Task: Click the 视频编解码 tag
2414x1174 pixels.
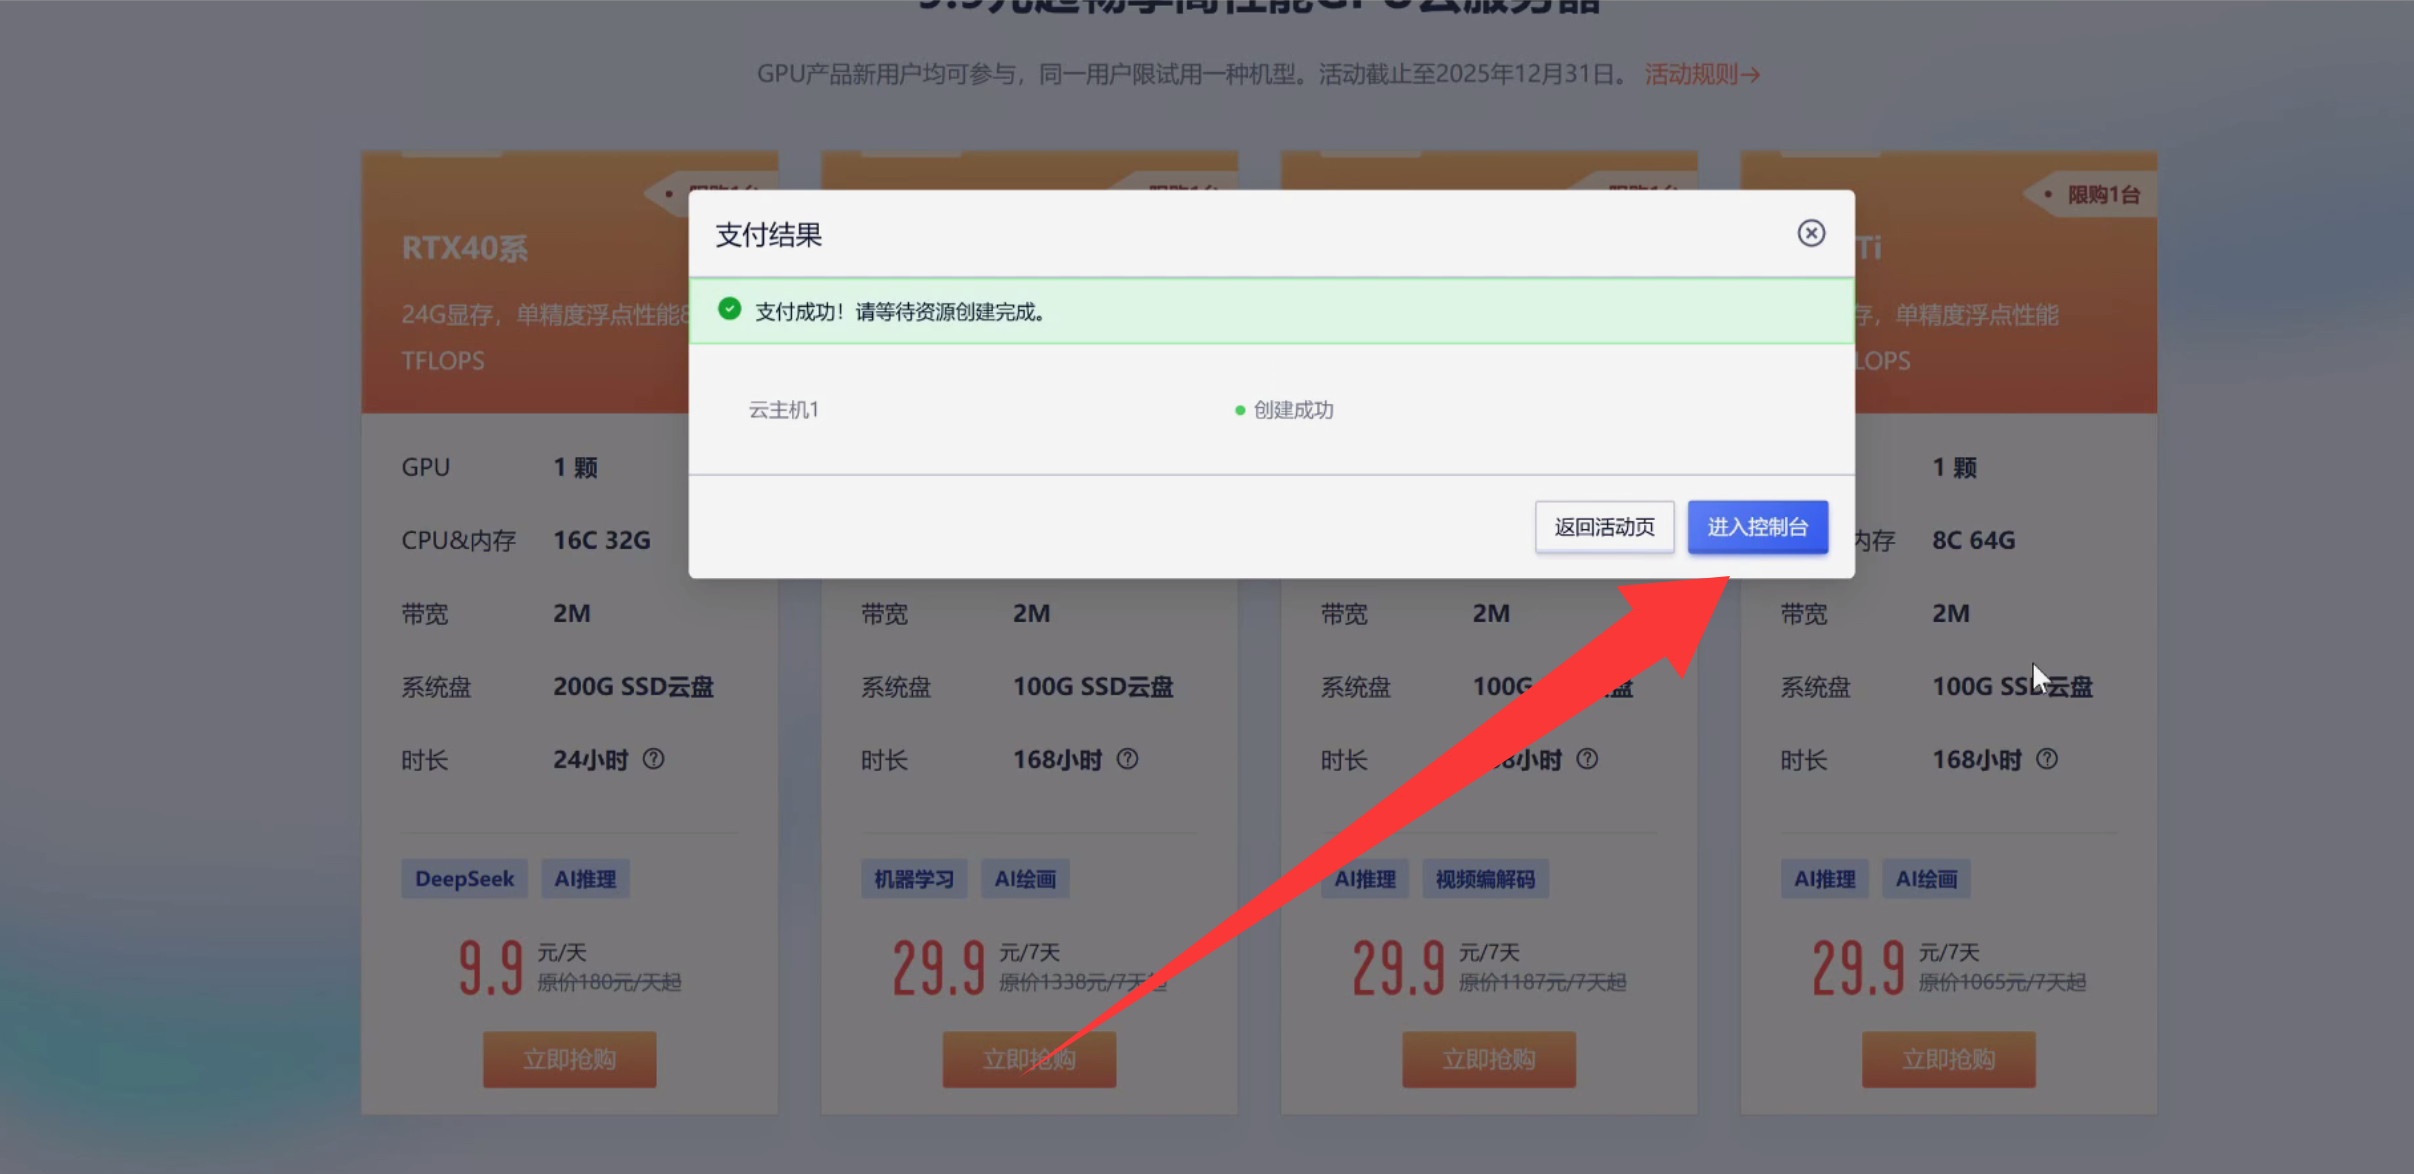Action: (x=1485, y=879)
